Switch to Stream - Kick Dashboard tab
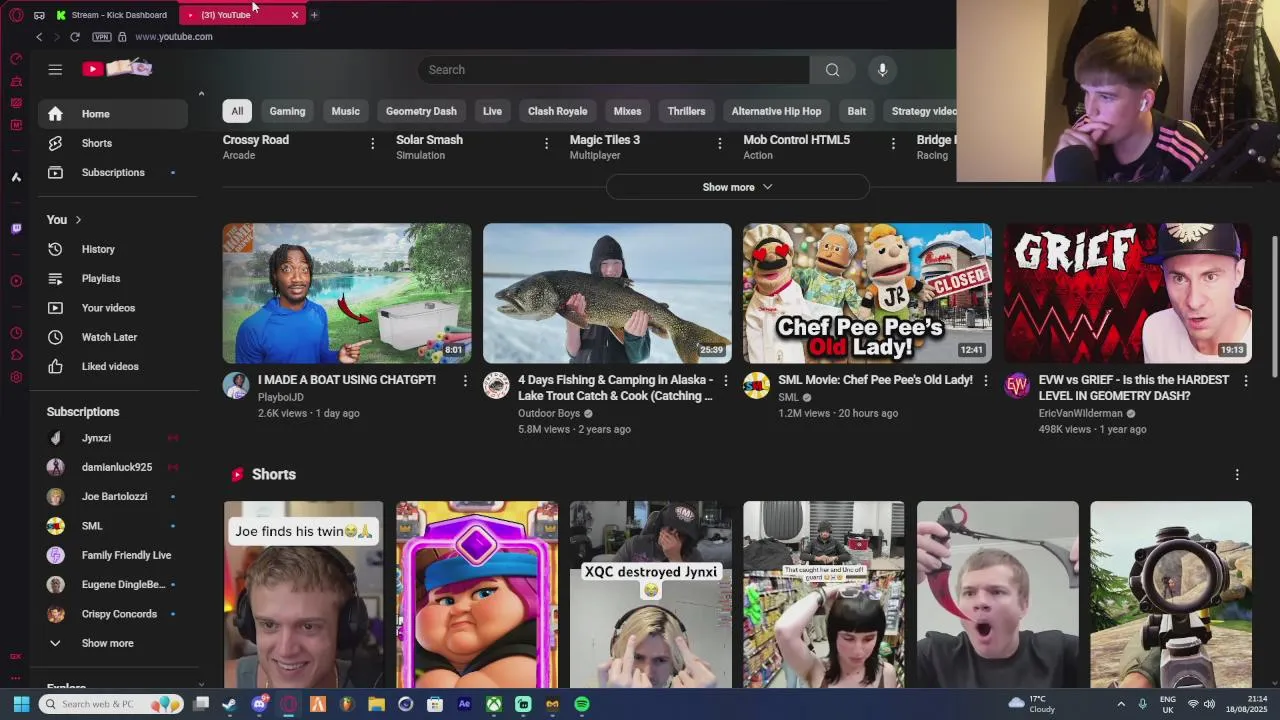This screenshot has width=1280, height=720. (x=112, y=15)
